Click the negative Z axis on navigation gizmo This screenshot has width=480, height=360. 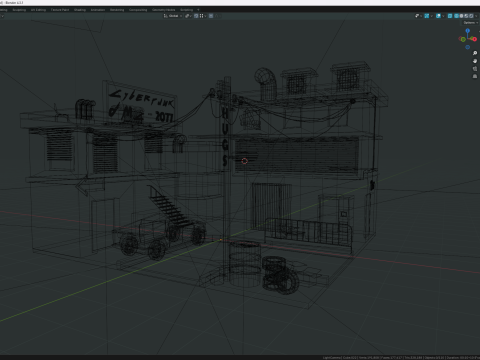coord(468,47)
